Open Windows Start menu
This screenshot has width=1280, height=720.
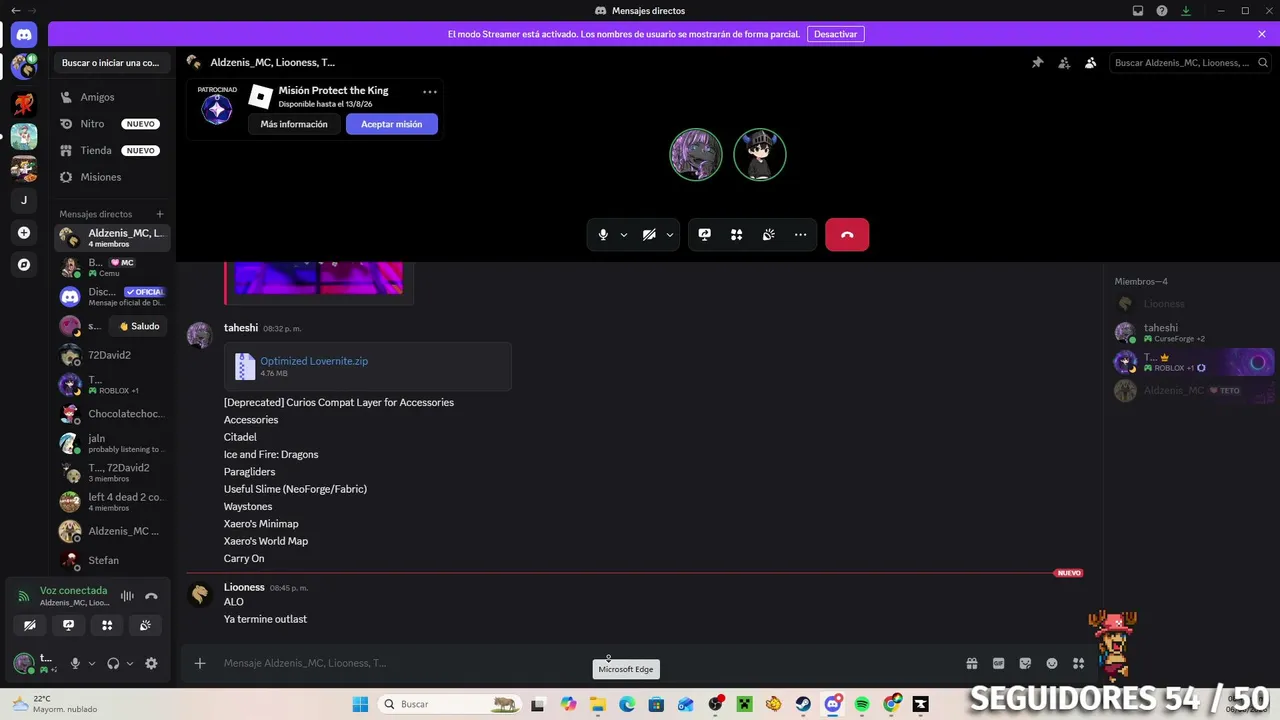pos(360,704)
